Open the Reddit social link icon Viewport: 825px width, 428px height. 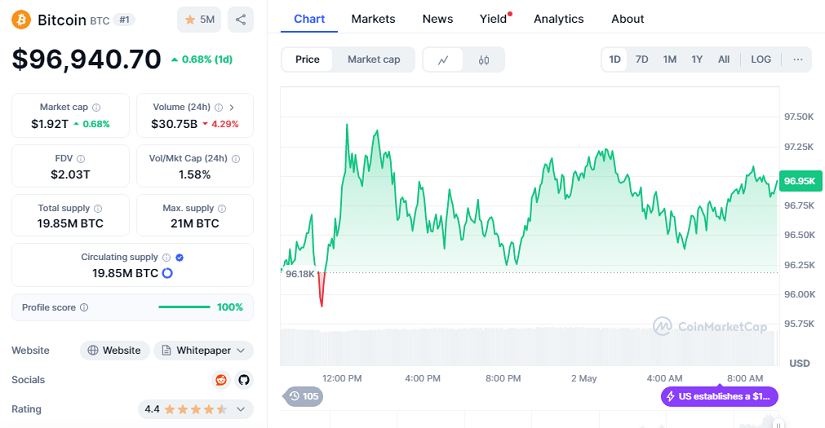(x=221, y=380)
